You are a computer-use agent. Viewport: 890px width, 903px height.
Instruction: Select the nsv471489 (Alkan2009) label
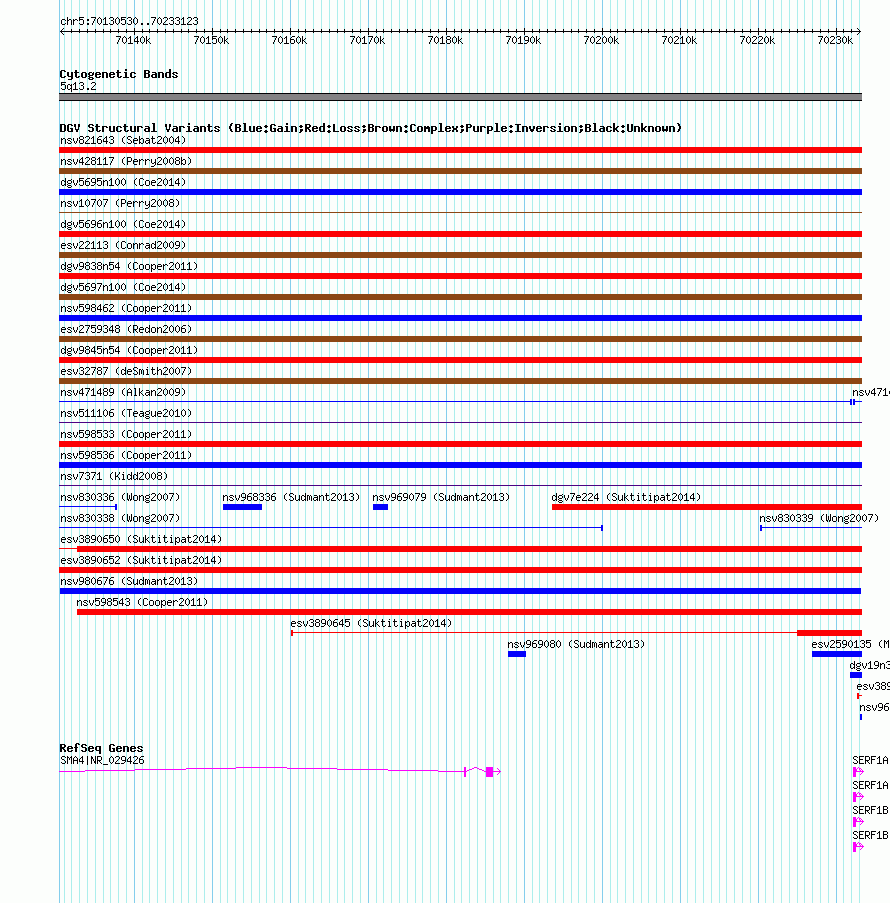(123, 392)
